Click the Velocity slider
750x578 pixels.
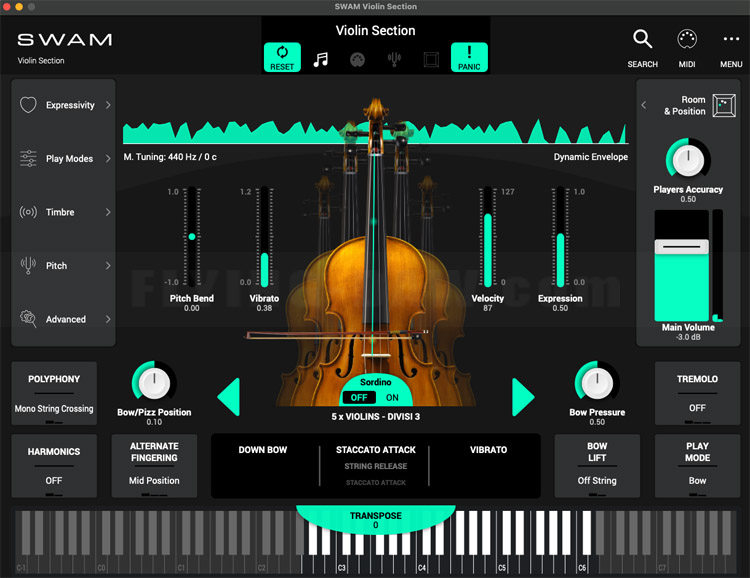click(x=488, y=237)
